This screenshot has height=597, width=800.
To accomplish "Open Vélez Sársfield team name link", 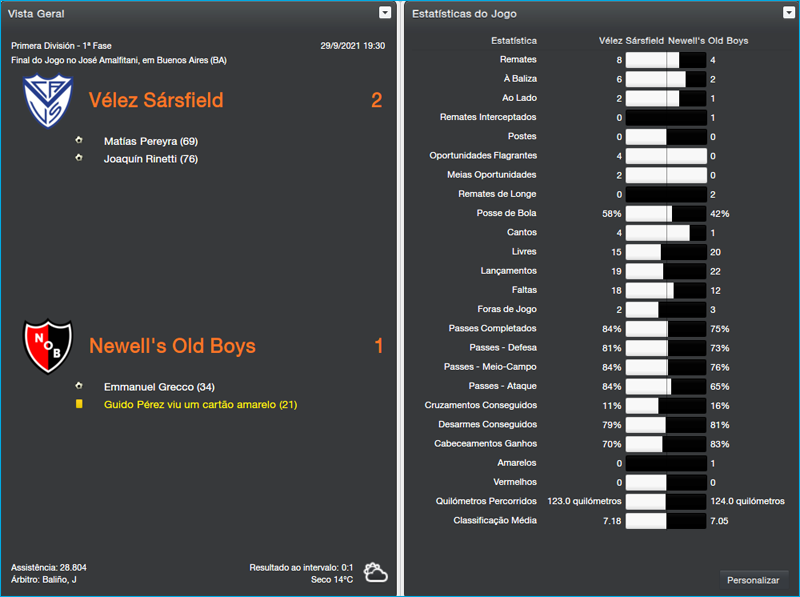I will (156, 100).
